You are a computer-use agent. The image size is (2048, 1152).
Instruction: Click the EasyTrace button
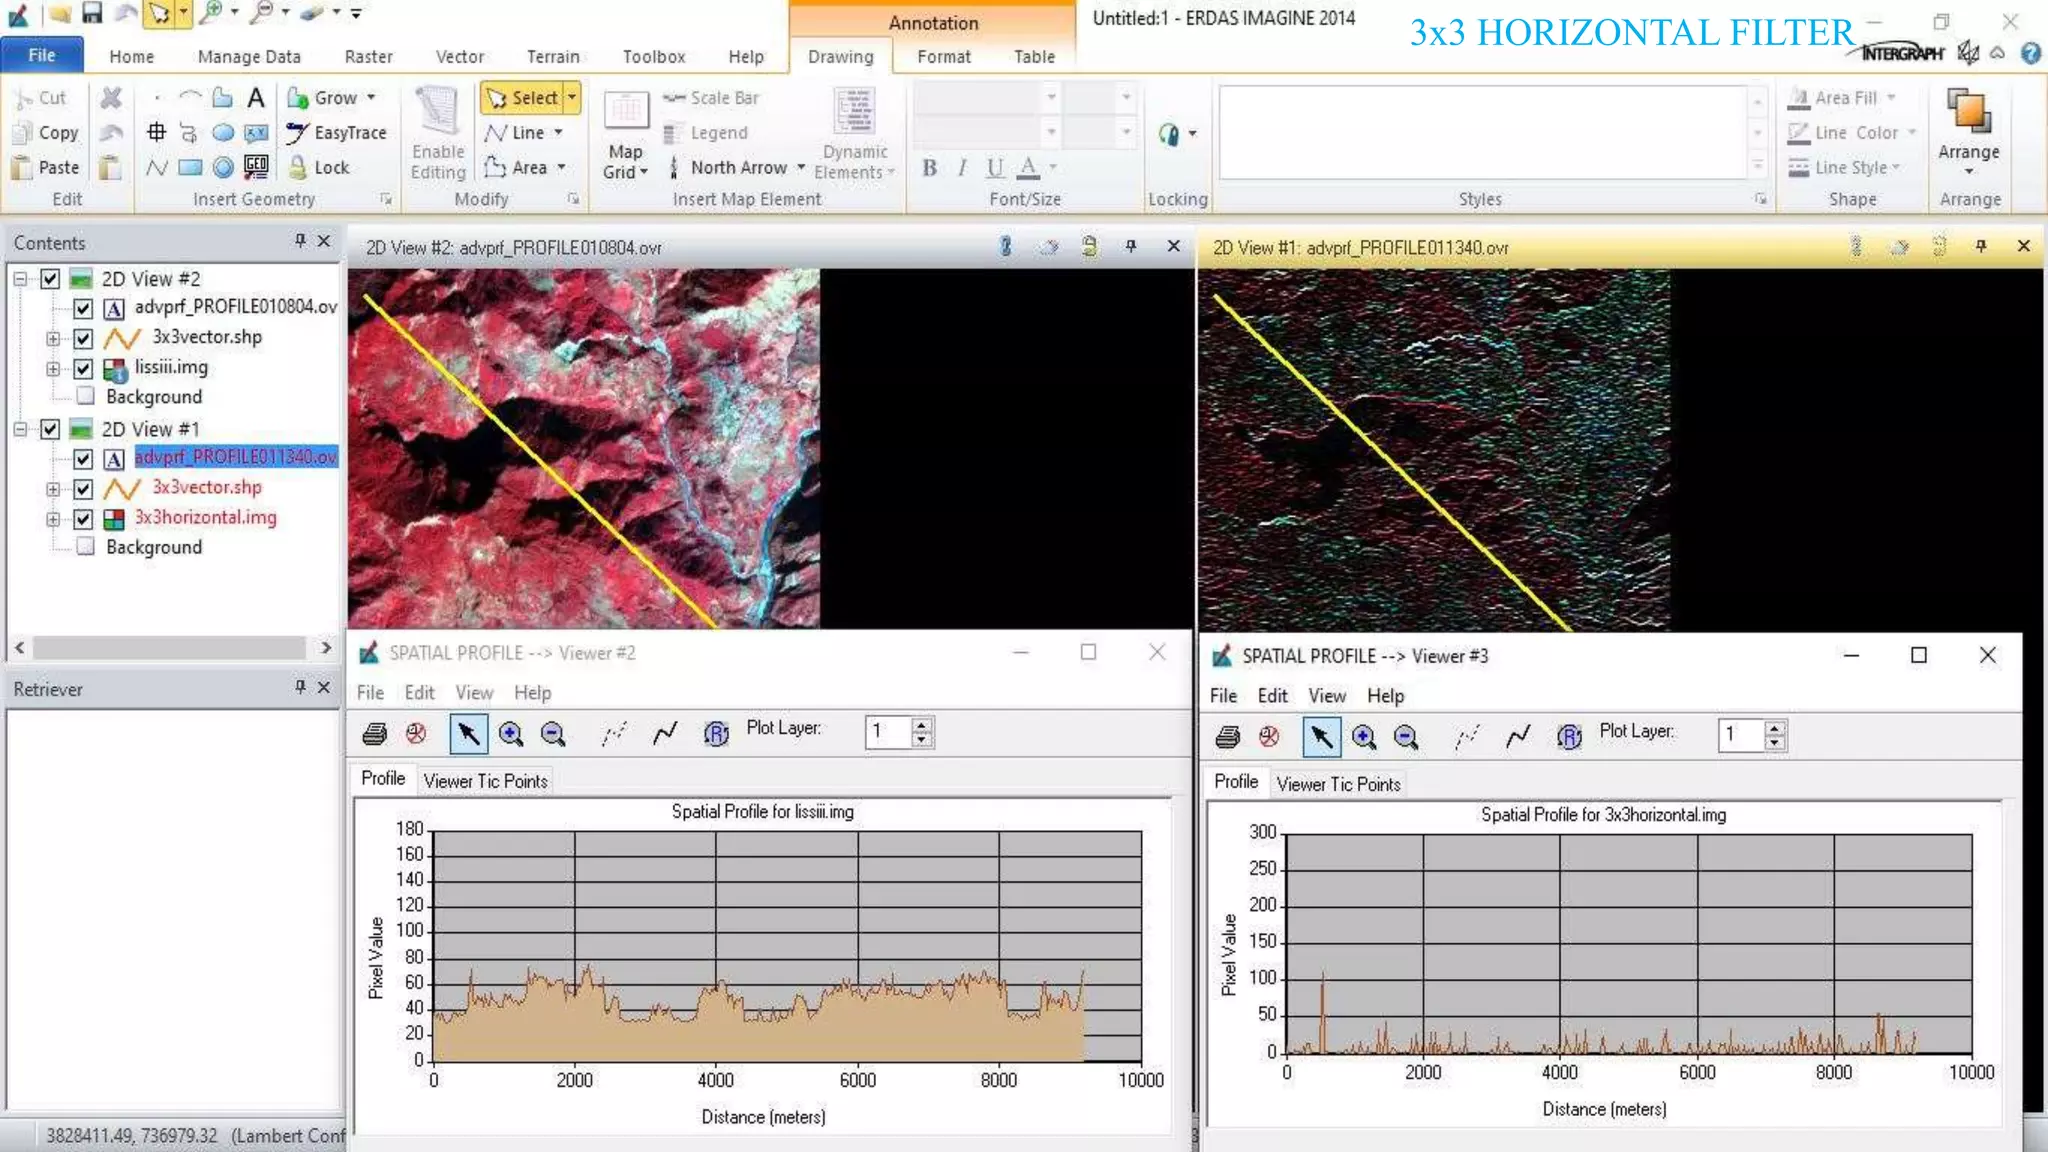[x=337, y=132]
